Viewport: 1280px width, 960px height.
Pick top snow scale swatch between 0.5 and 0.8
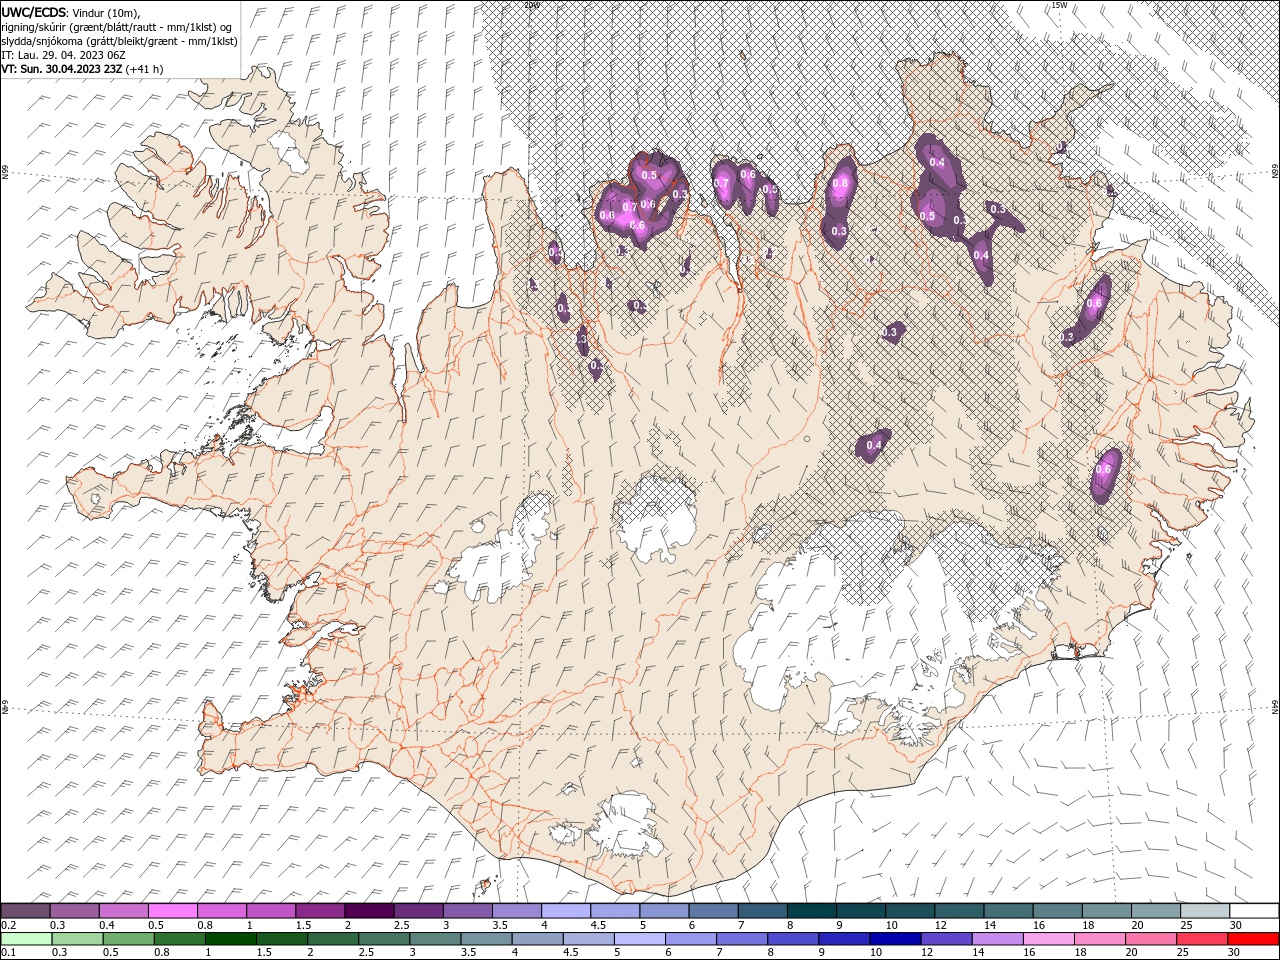[x=173, y=910]
